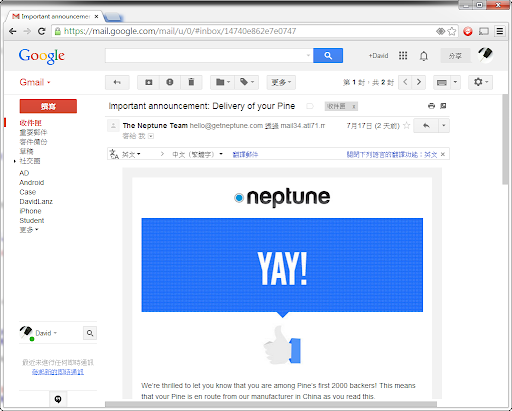Click the translate message link
This screenshot has height=411, width=512.
coord(245,154)
